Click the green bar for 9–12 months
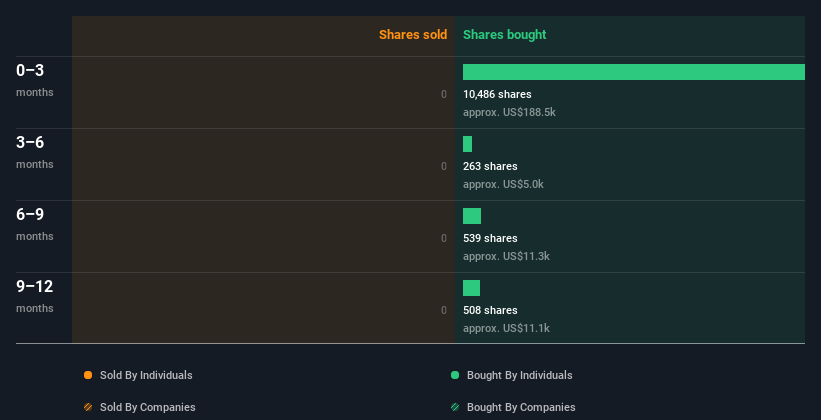This screenshot has height=420, width=821. pyautogui.click(x=471, y=288)
